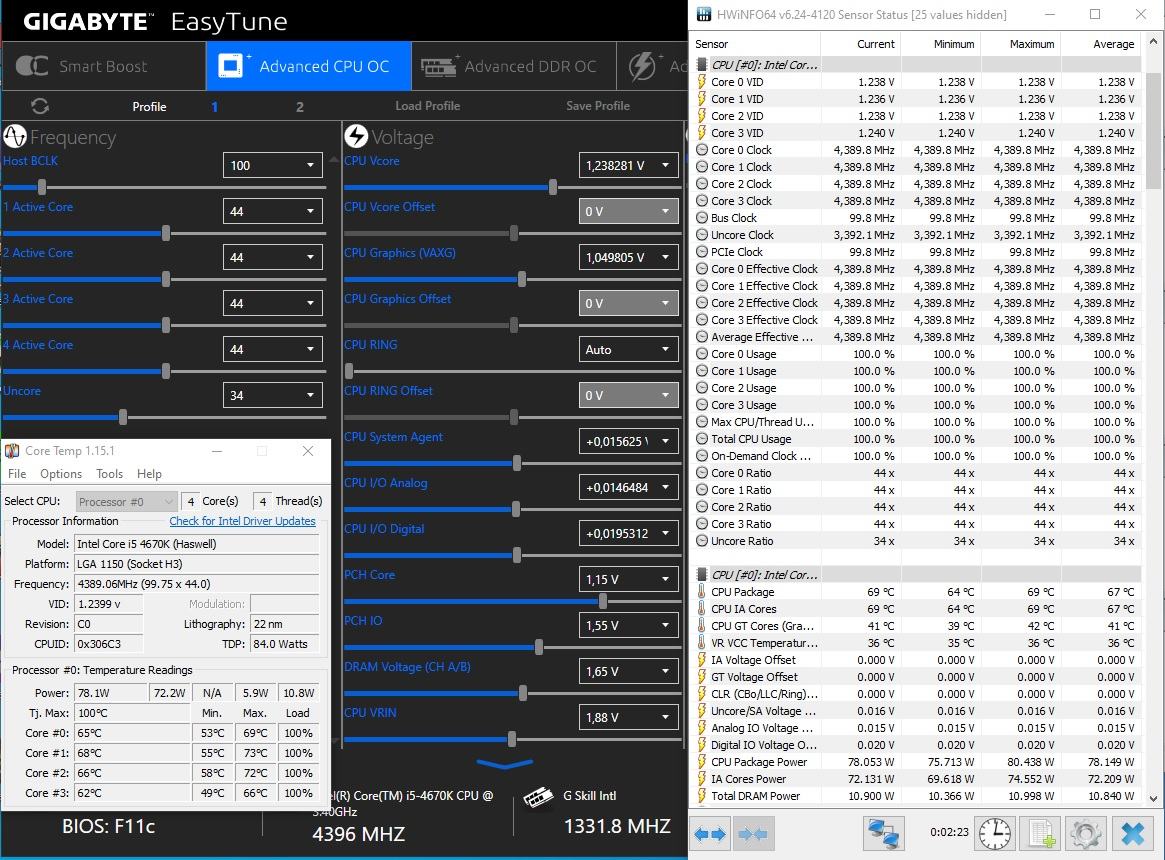Screen dimensions: 1165x860
Task: Open the Host BCLK dropdown
Action: (x=273, y=165)
